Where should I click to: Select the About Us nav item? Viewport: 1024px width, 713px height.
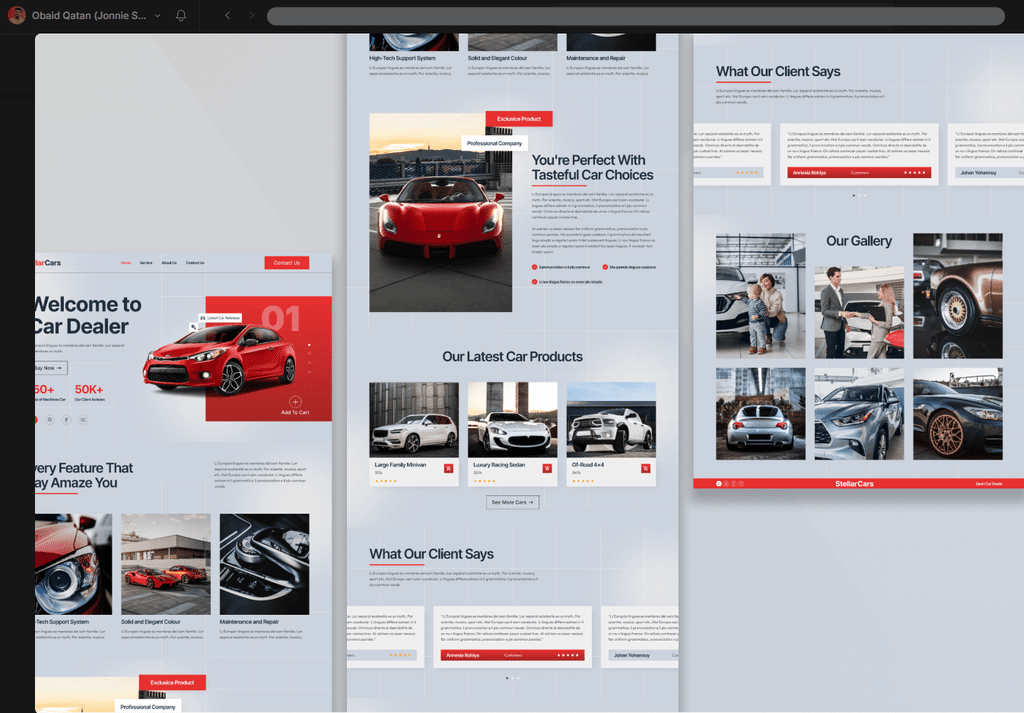pos(169,263)
